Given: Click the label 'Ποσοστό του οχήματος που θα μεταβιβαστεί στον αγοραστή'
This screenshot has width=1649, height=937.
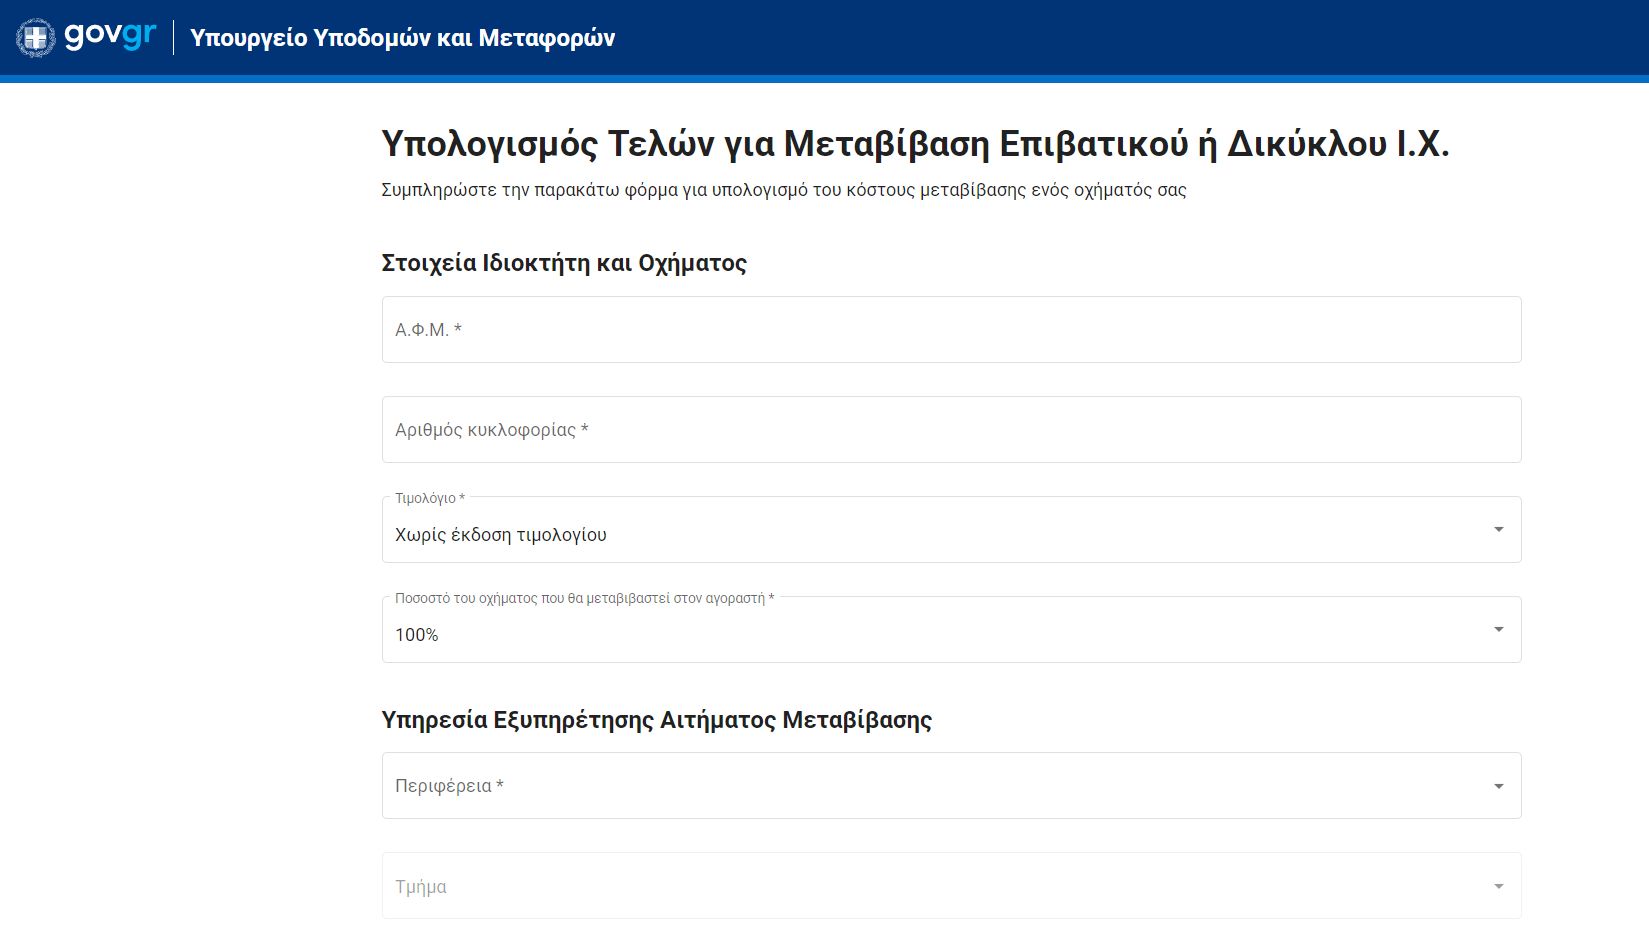Looking at the screenshot, I should [x=584, y=598].
